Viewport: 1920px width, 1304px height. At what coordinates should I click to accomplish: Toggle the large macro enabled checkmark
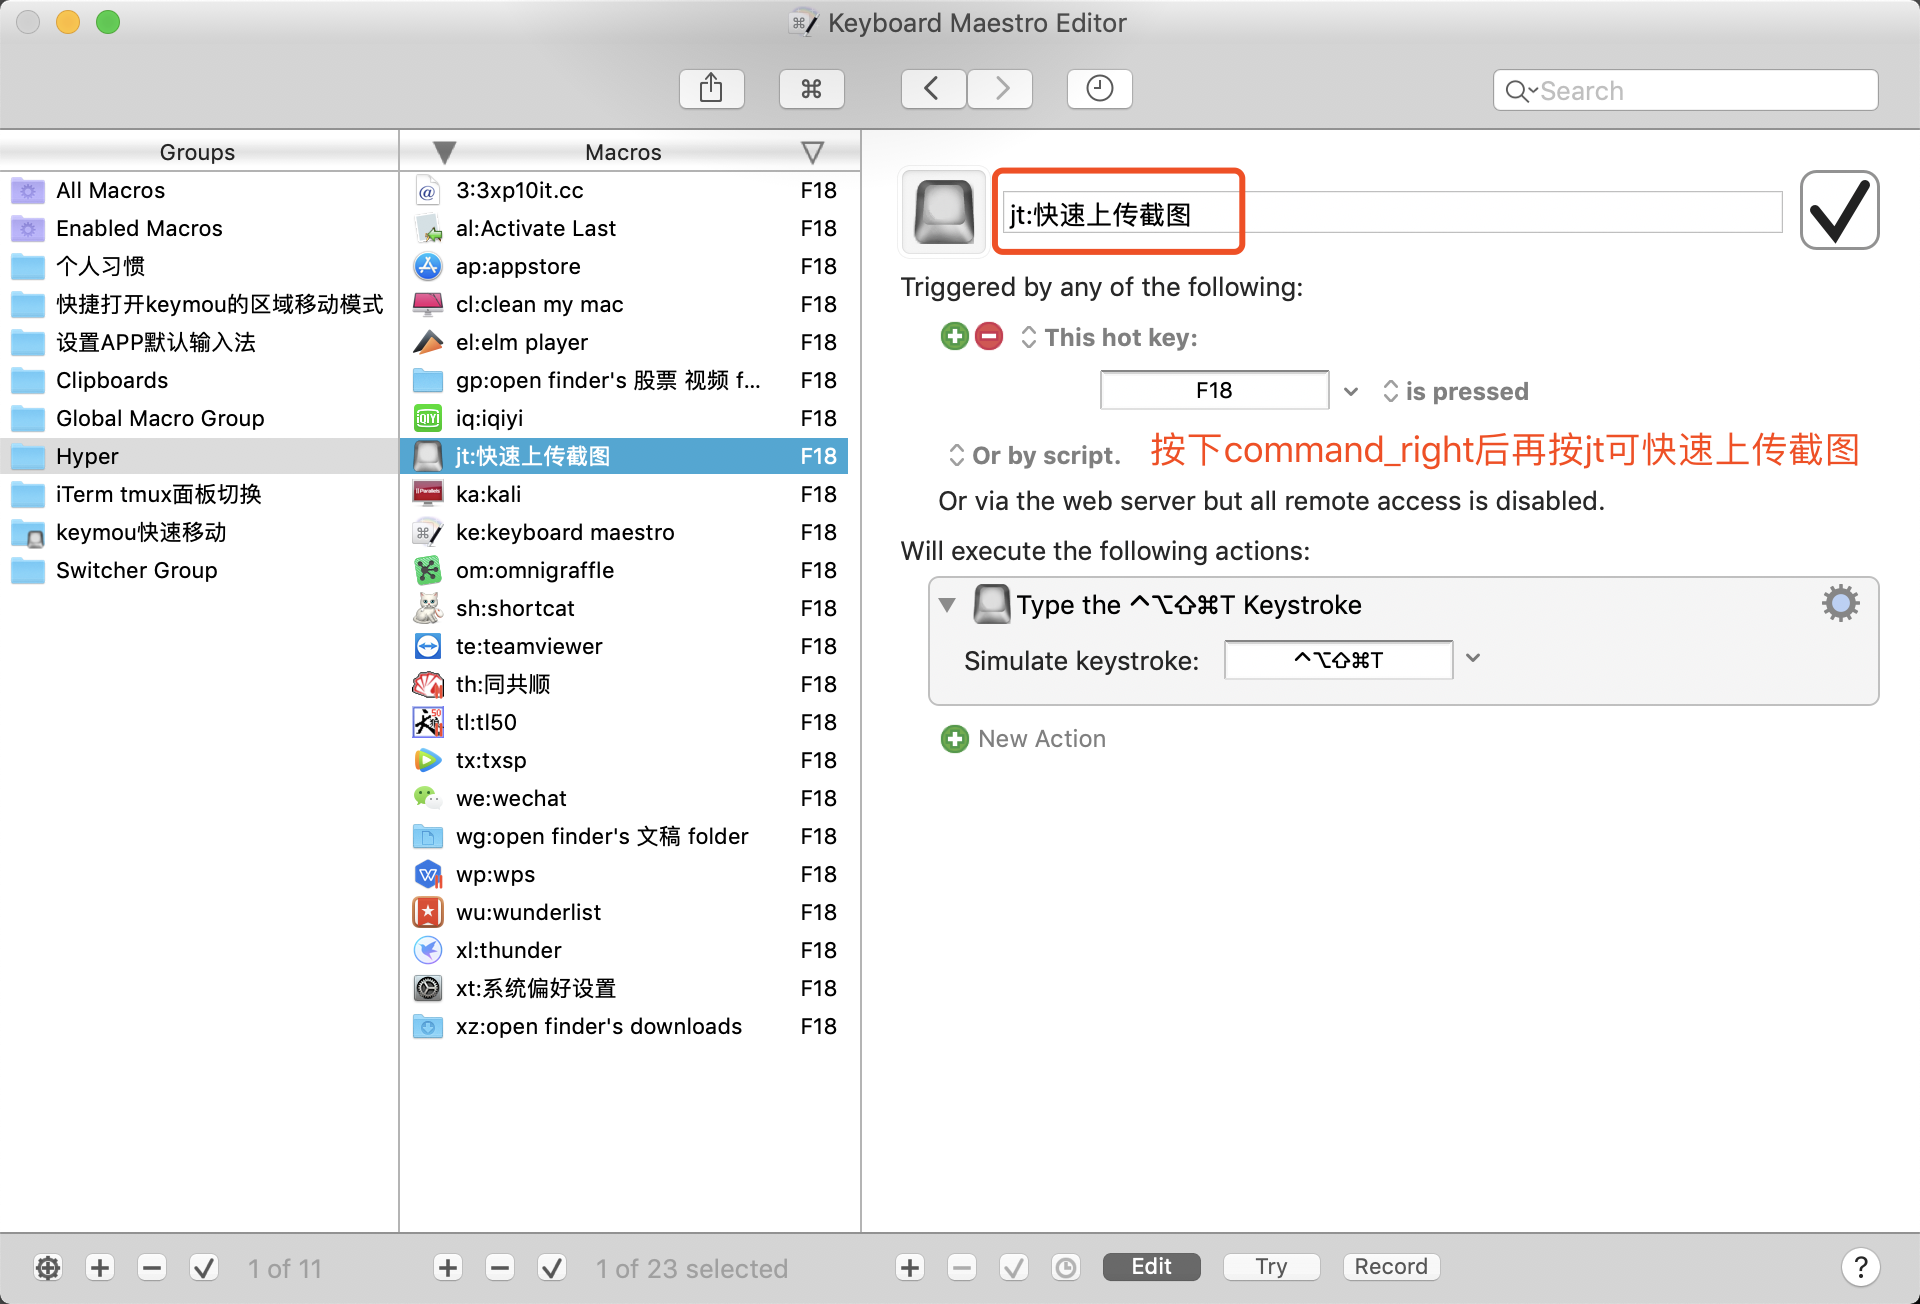[1839, 210]
